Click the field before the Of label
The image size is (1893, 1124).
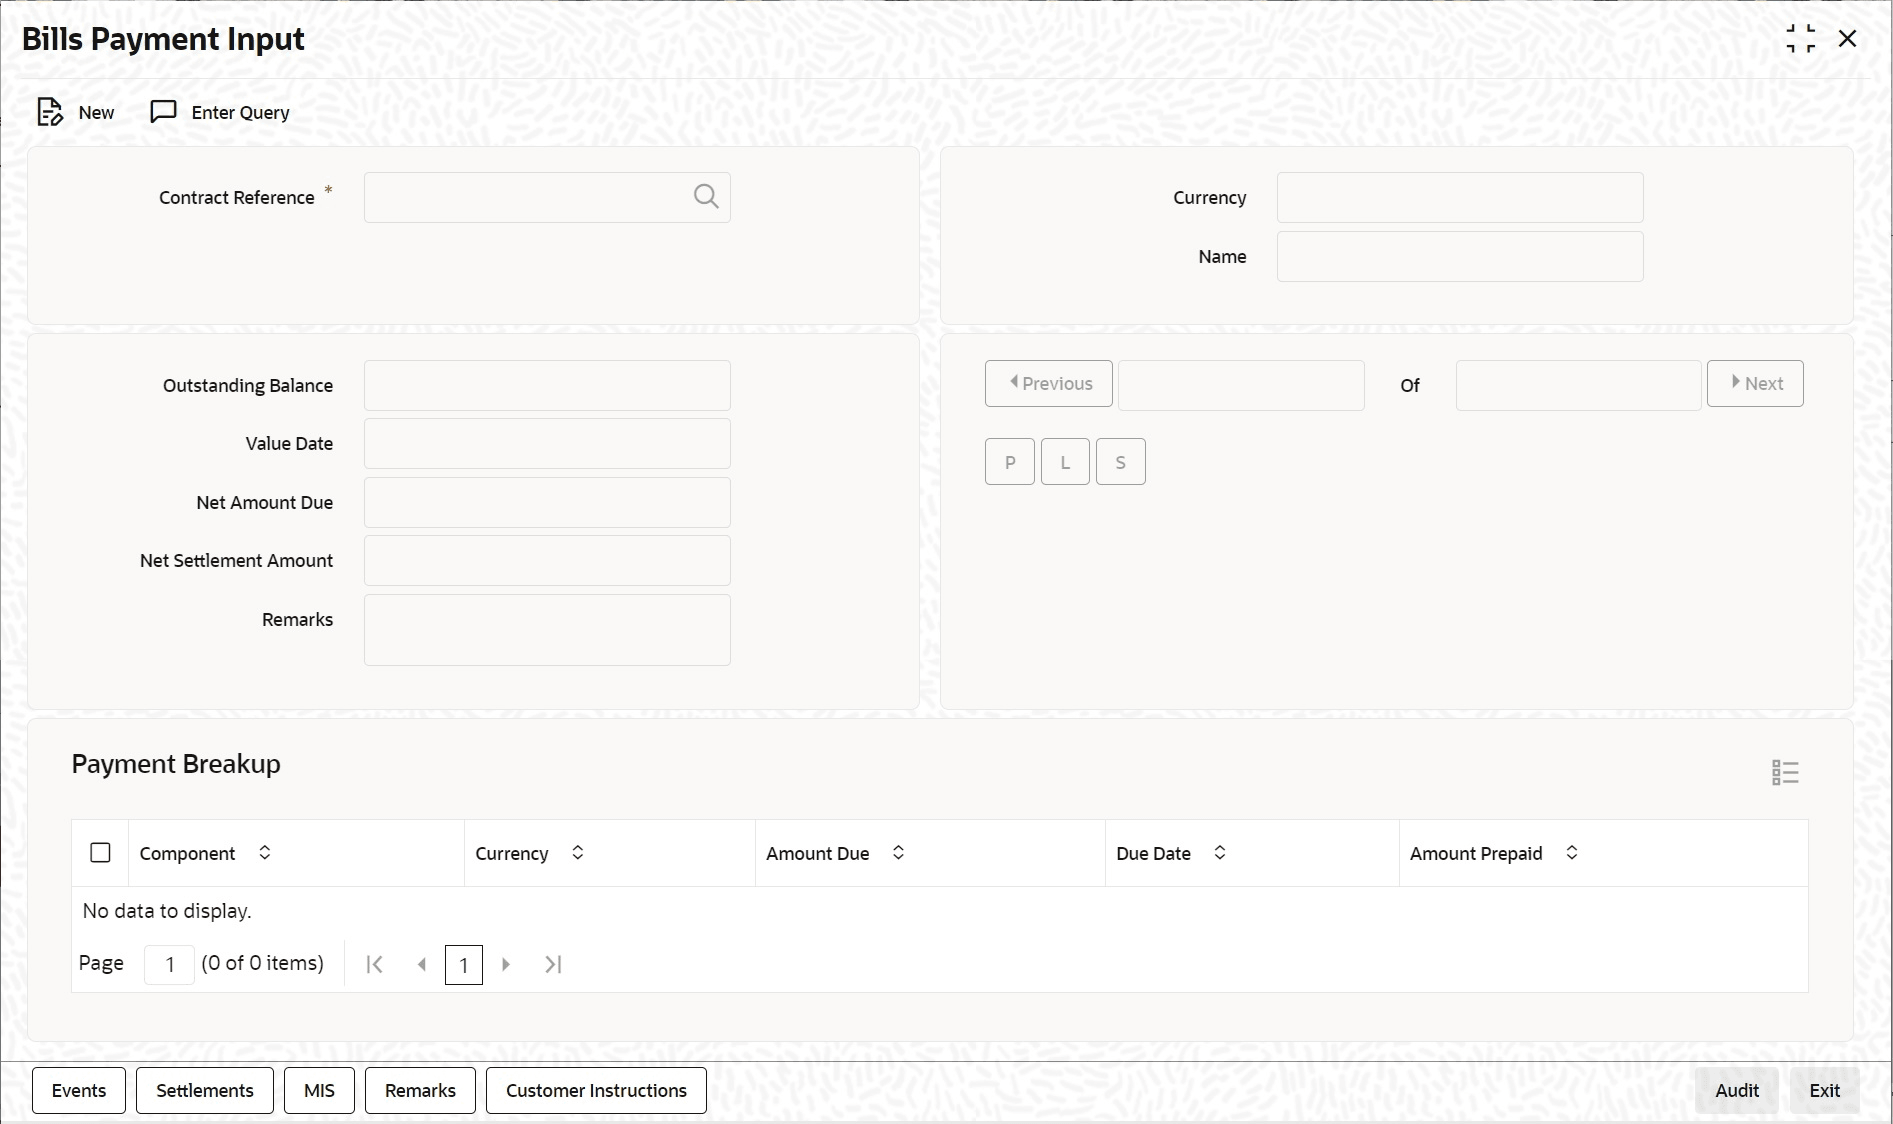tap(1241, 385)
